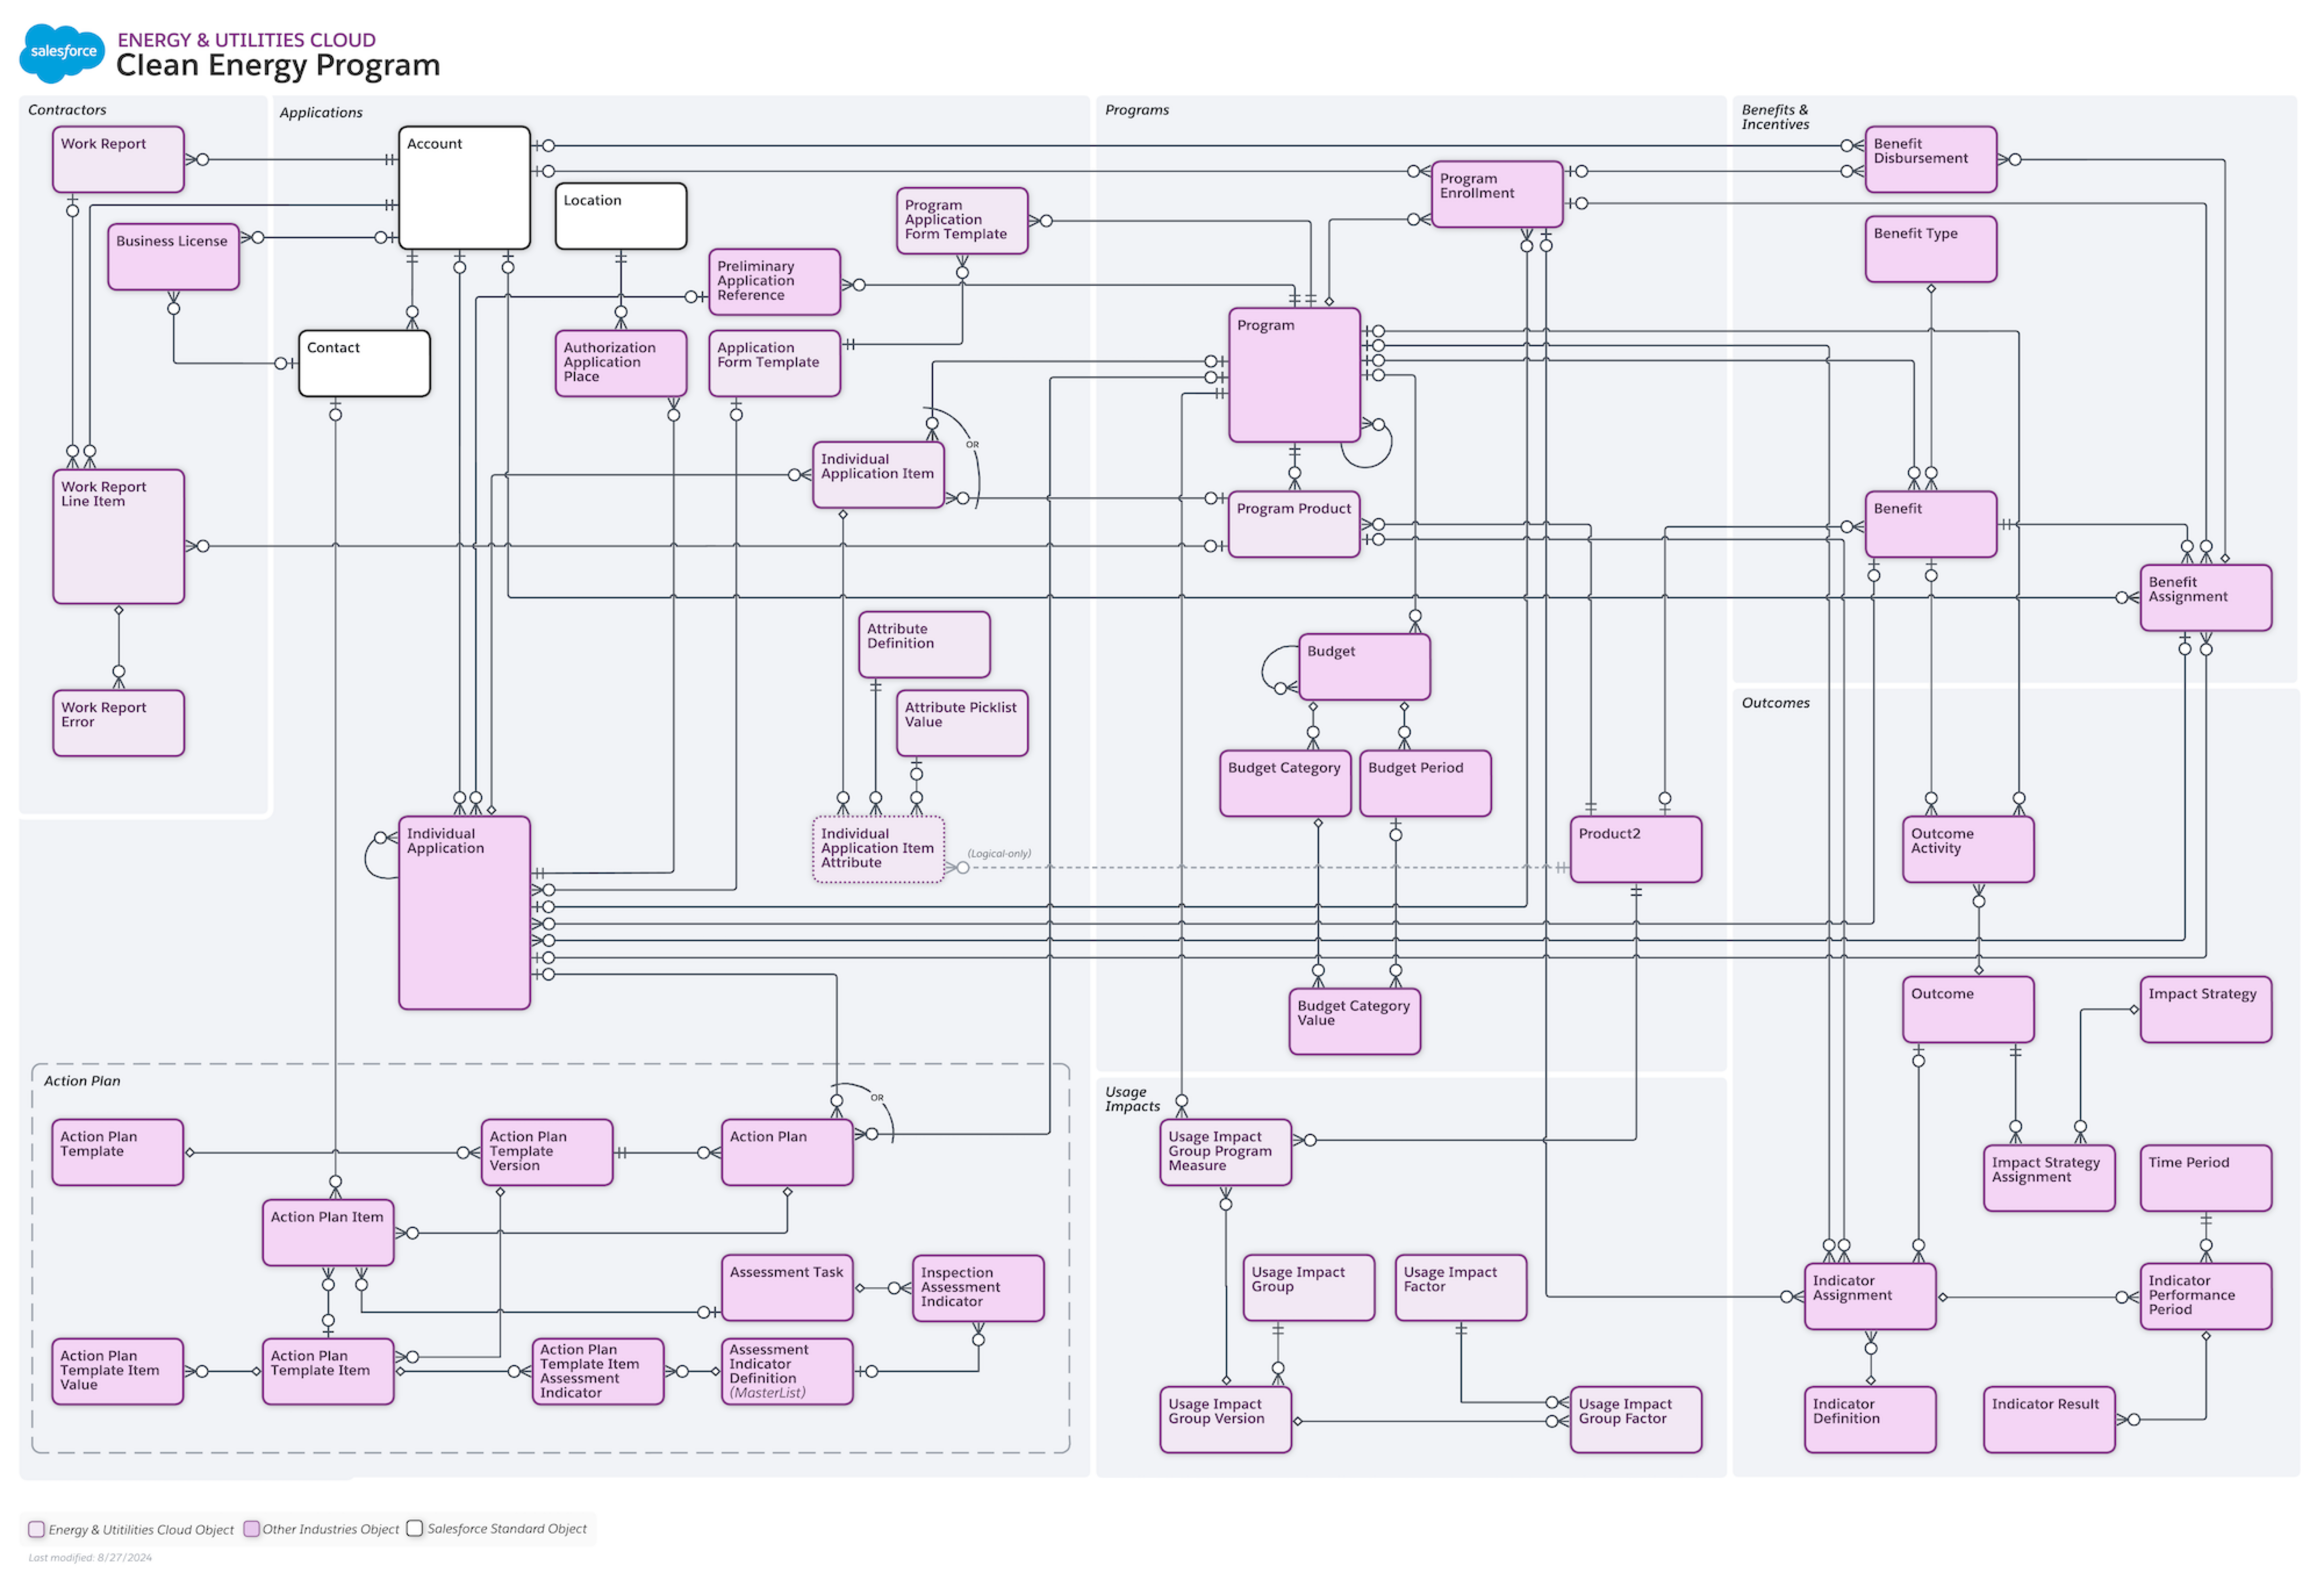Screen dimensions: 2324x1580
Task: Select the Indicator Performance Period entity
Action: coord(2206,1296)
